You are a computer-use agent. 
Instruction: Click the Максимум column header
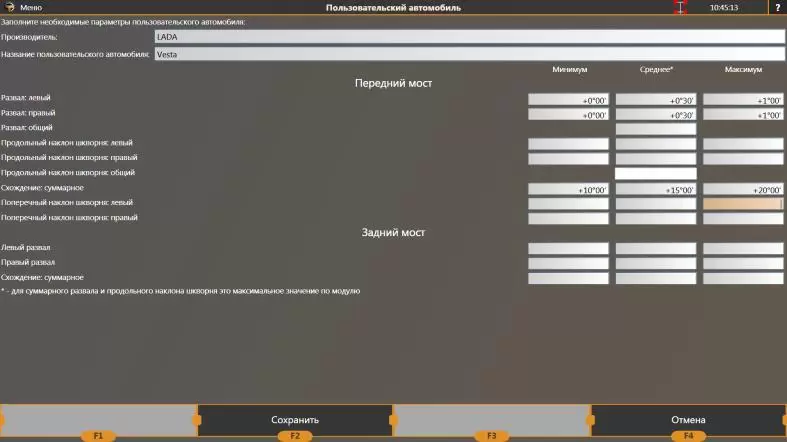[743, 69]
